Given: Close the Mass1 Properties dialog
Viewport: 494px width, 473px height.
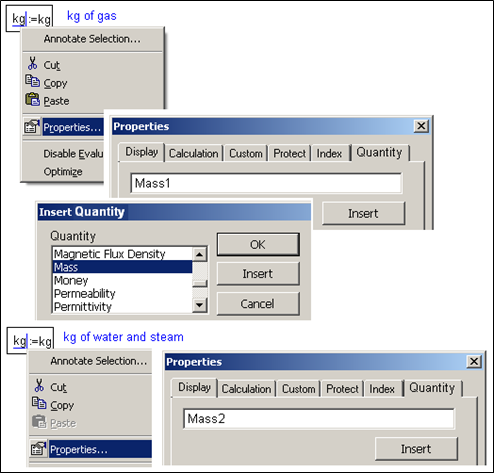Looking at the screenshot, I should pyautogui.click(x=421, y=126).
